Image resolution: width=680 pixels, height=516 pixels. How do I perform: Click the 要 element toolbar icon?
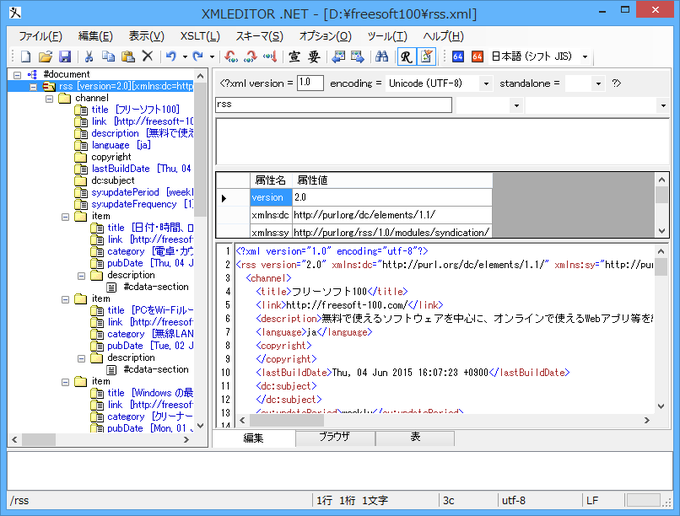(x=314, y=56)
